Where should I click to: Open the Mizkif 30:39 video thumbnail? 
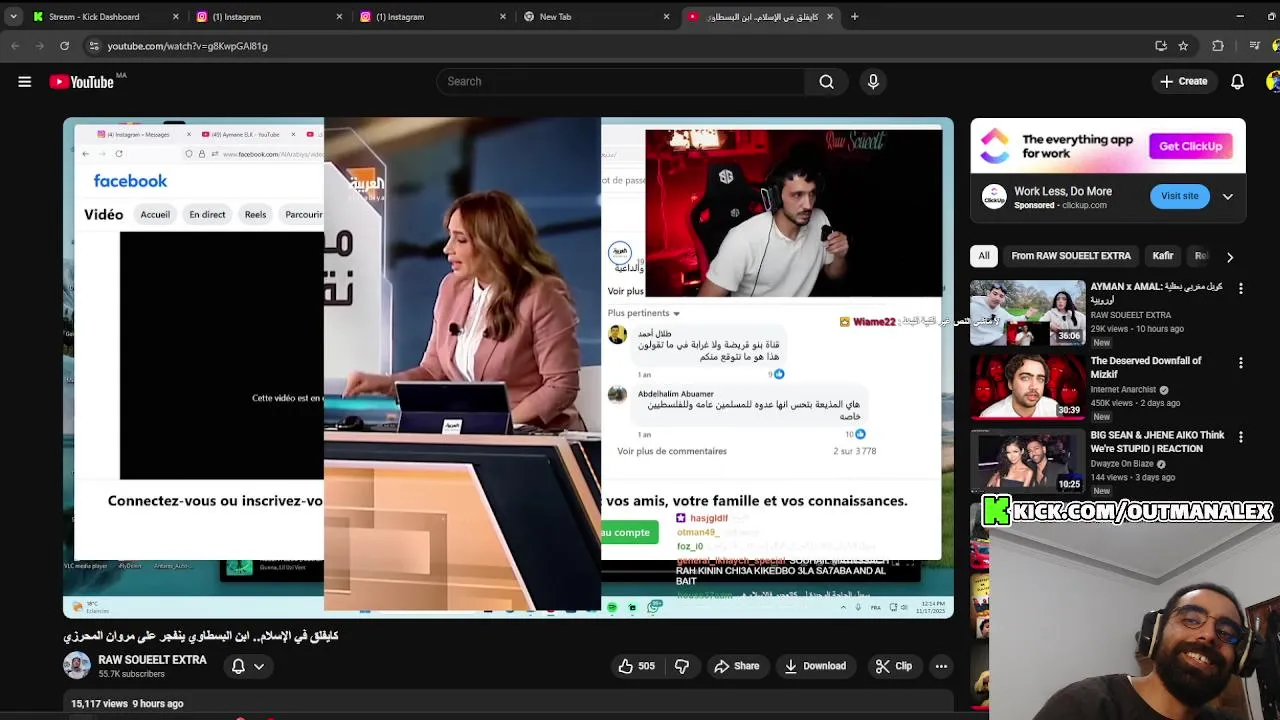tap(1027, 387)
